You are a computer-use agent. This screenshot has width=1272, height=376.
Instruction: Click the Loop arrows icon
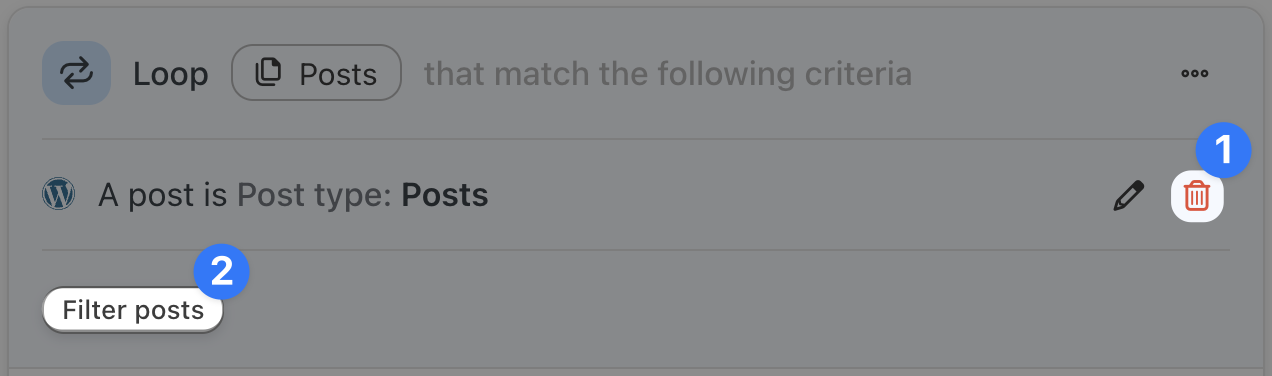pyautogui.click(x=76, y=73)
